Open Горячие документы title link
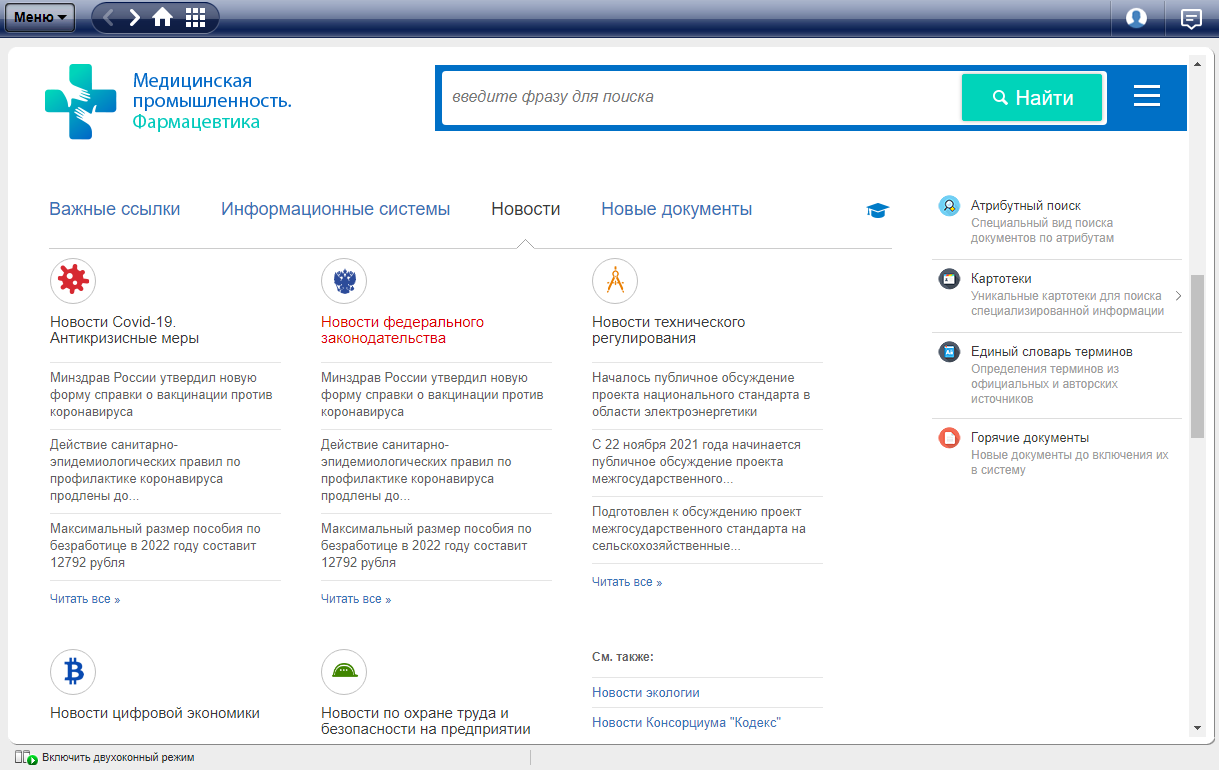This screenshot has width=1219, height=770. coord(1030,437)
